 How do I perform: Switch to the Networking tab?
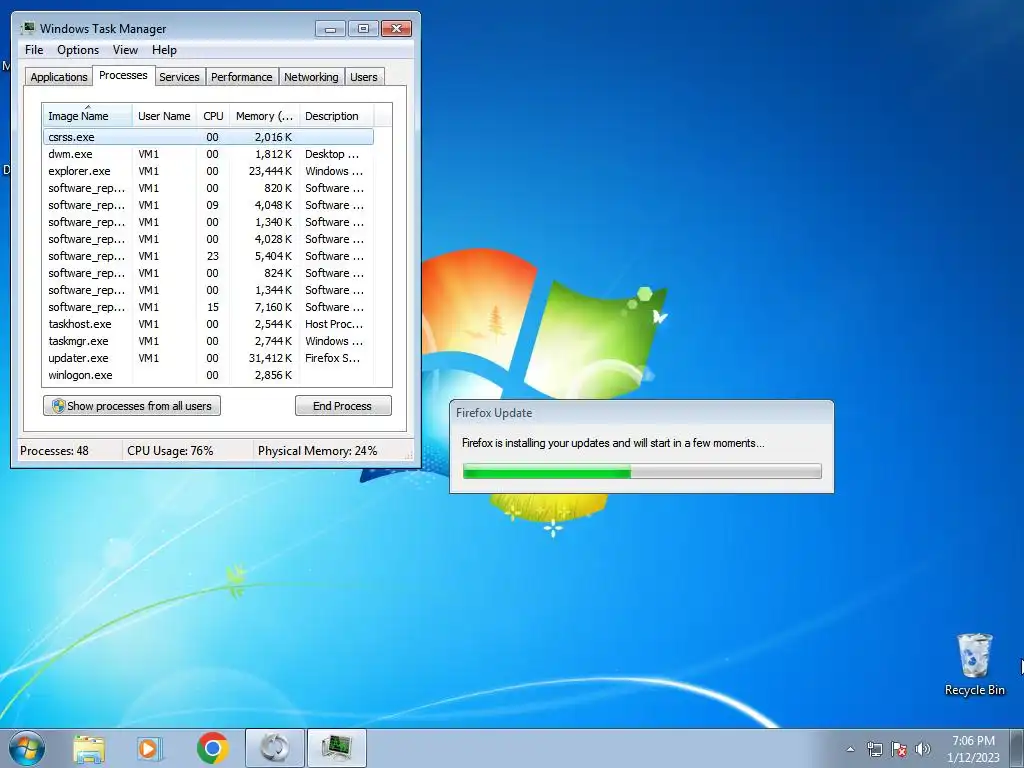pos(311,77)
